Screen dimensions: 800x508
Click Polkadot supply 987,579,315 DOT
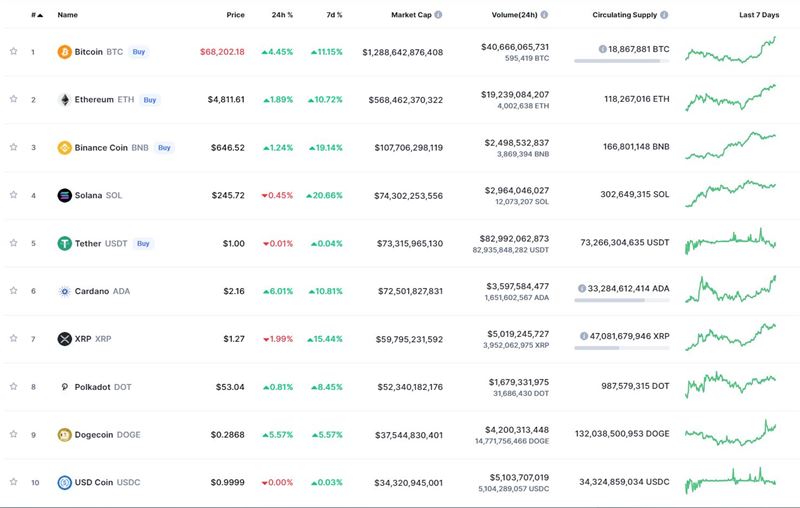635,386
